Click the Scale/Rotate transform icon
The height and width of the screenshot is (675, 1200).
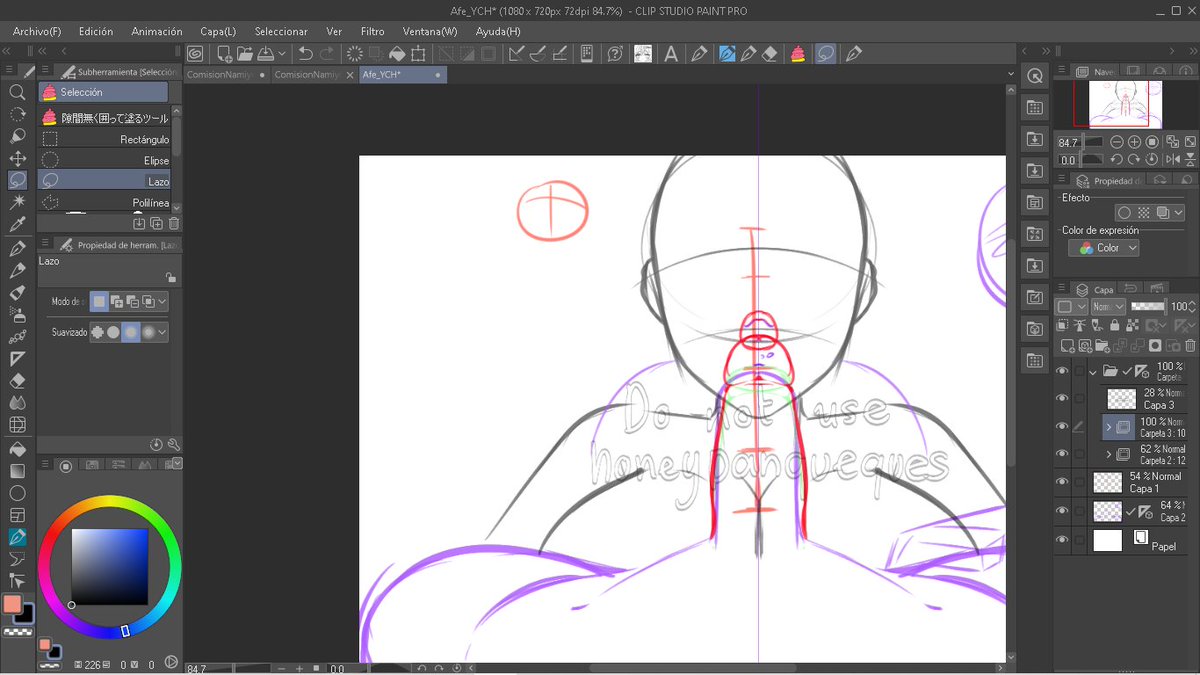[418, 53]
